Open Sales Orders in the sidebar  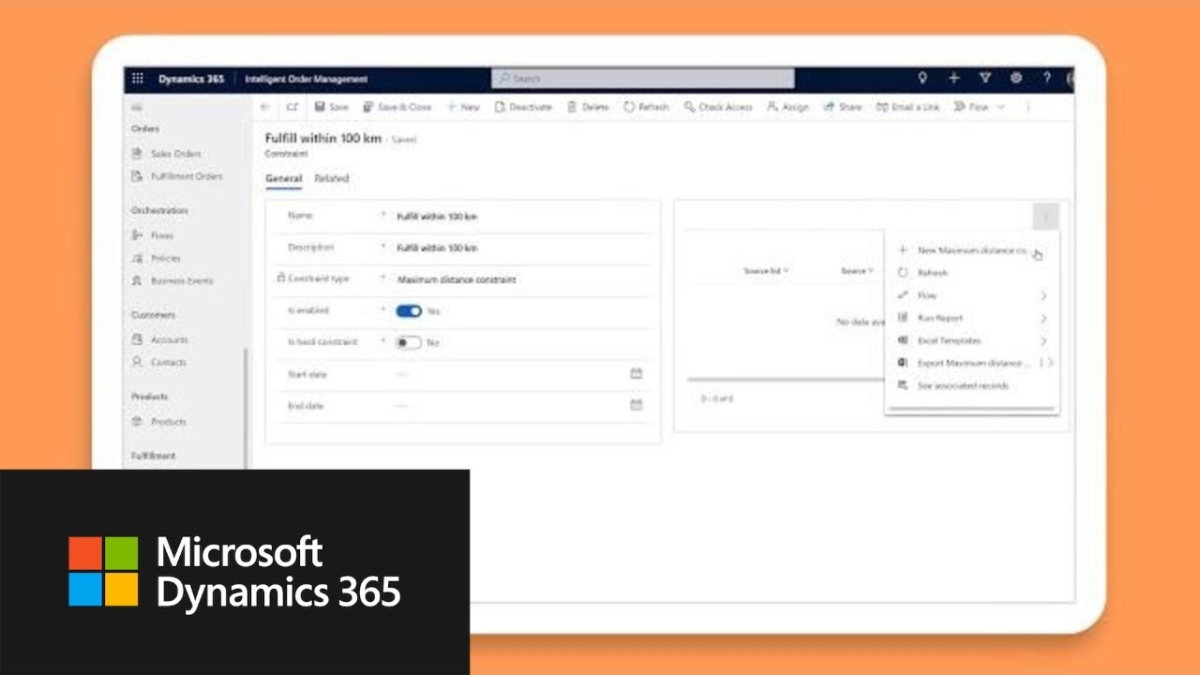pos(174,153)
